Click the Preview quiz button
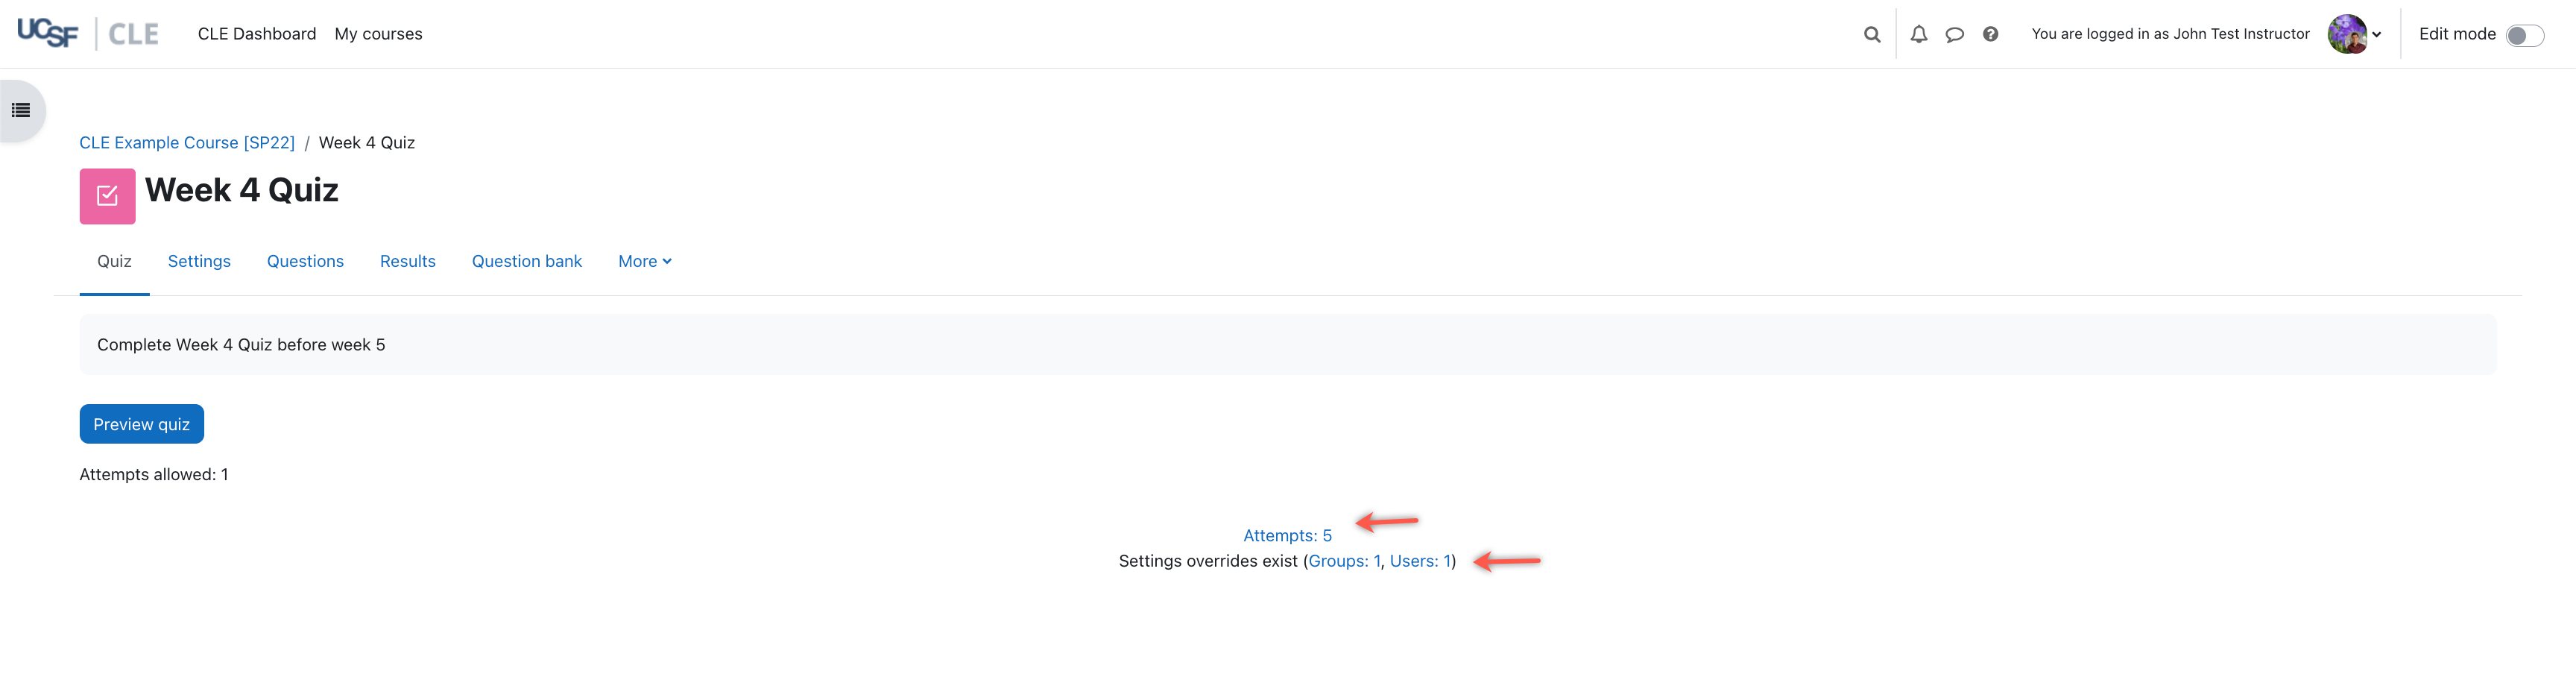The image size is (2576, 680). 141,425
